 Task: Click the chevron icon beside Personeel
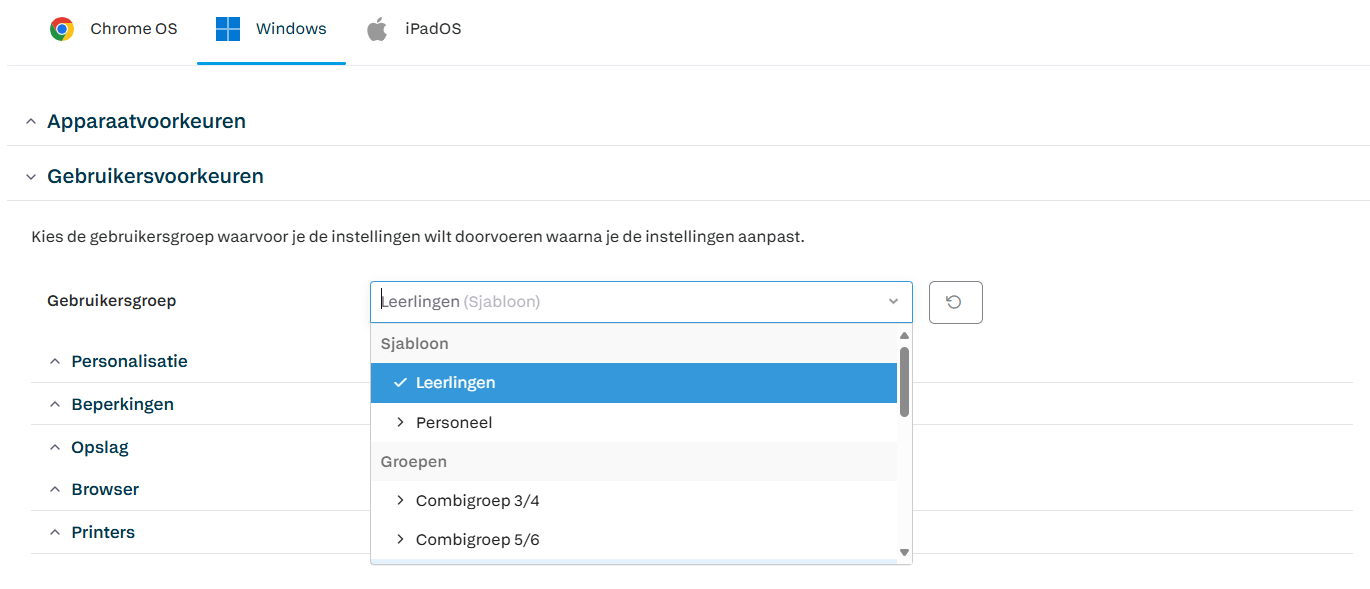pos(401,422)
